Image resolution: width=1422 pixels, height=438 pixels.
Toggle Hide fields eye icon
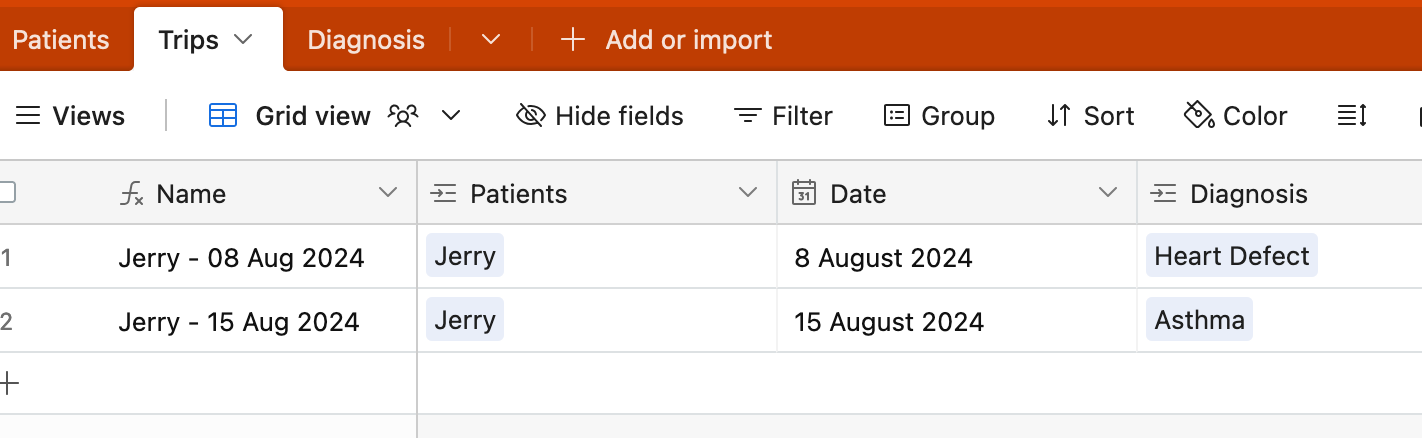(x=531, y=117)
